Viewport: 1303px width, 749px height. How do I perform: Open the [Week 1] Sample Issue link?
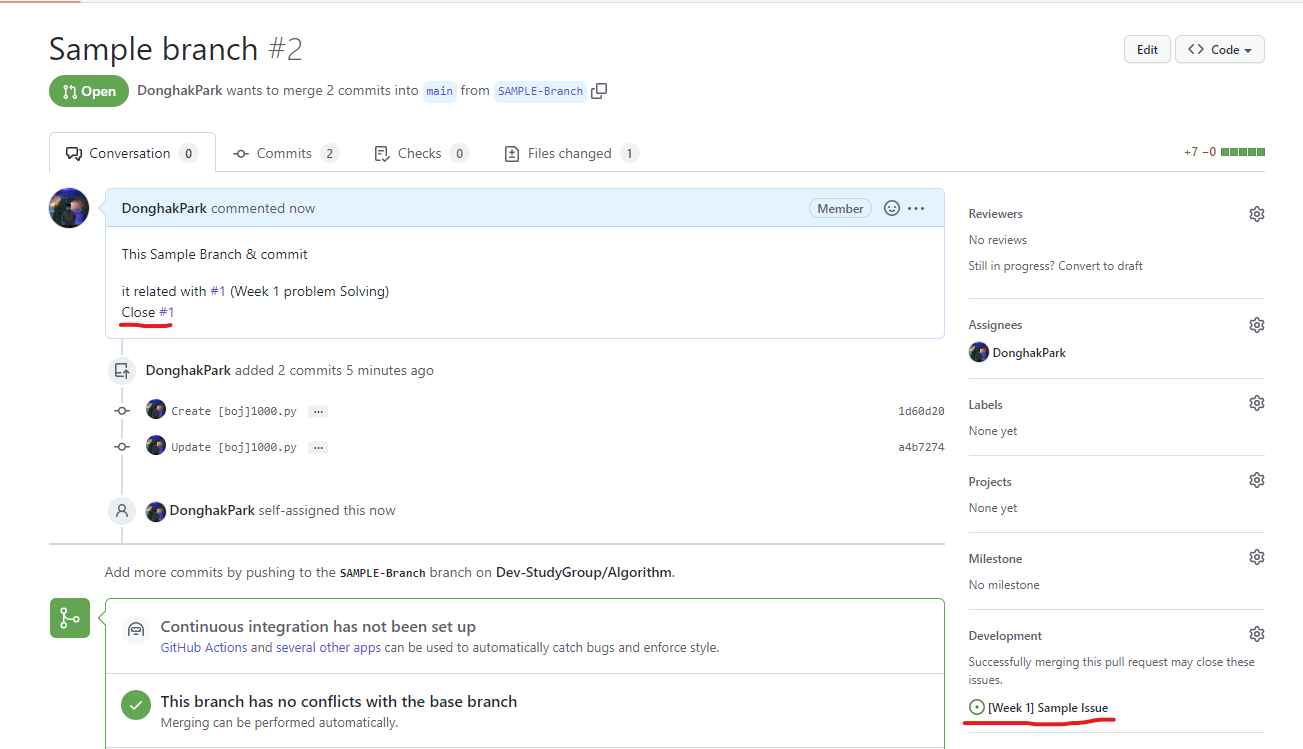click(1048, 707)
